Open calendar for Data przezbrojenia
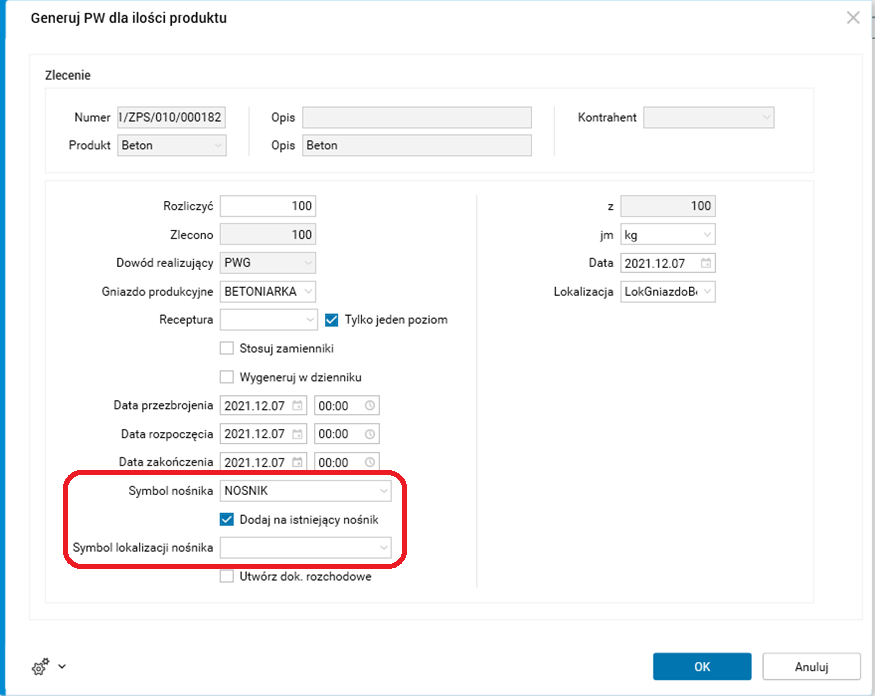 pos(298,406)
